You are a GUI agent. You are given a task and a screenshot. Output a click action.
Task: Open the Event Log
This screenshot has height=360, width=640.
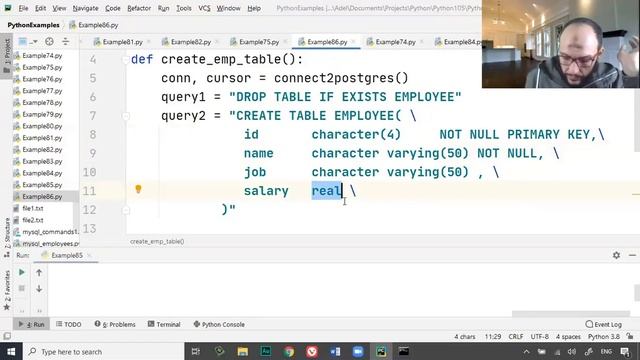coord(603,324)
